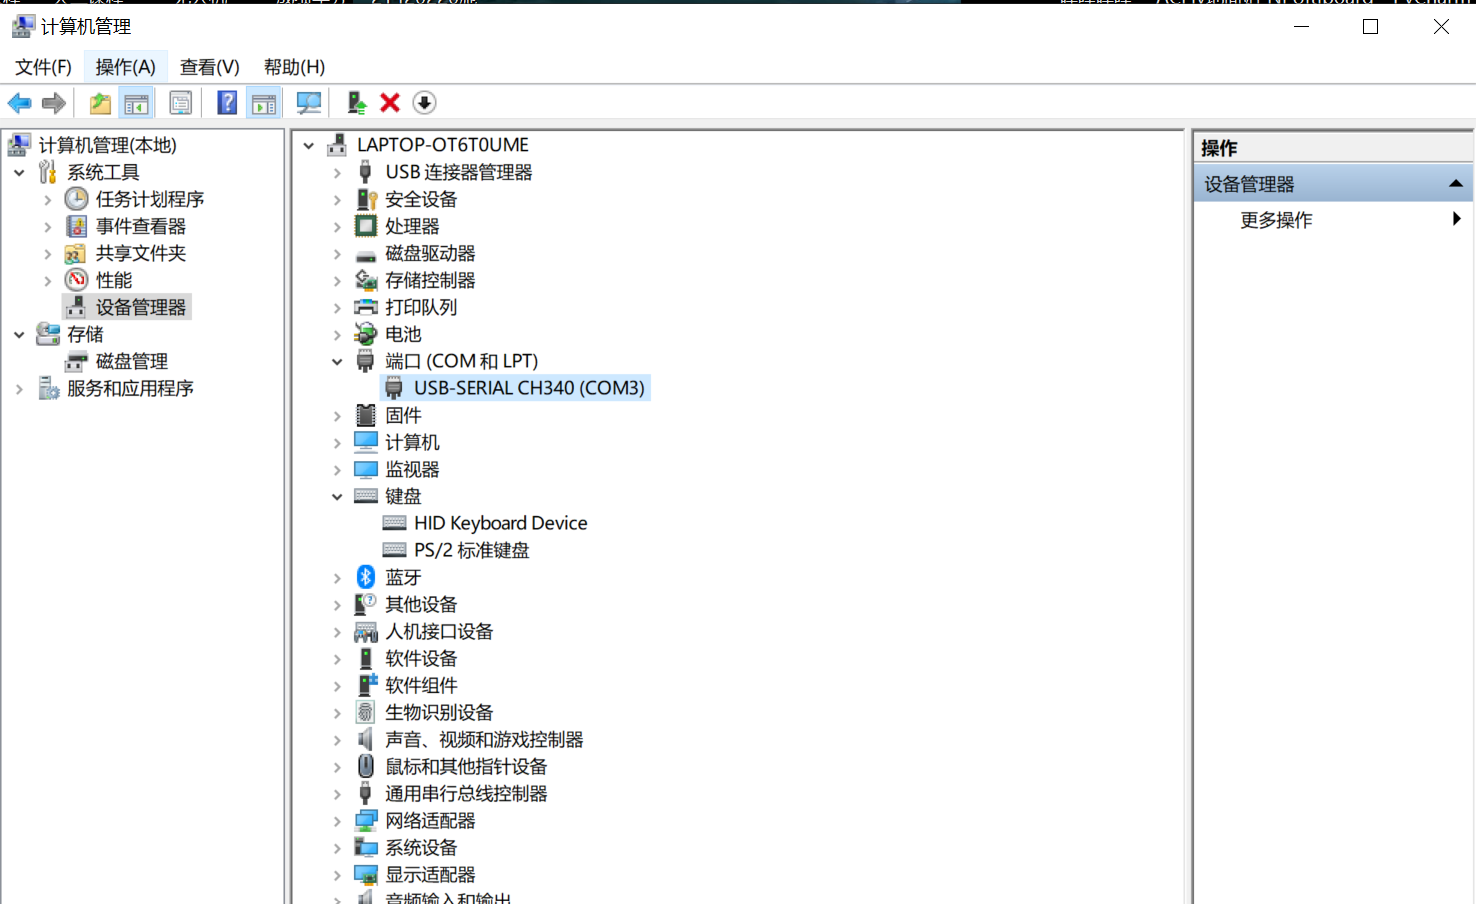
Task: Click the red X uninstall device icon
Action: 390,103
